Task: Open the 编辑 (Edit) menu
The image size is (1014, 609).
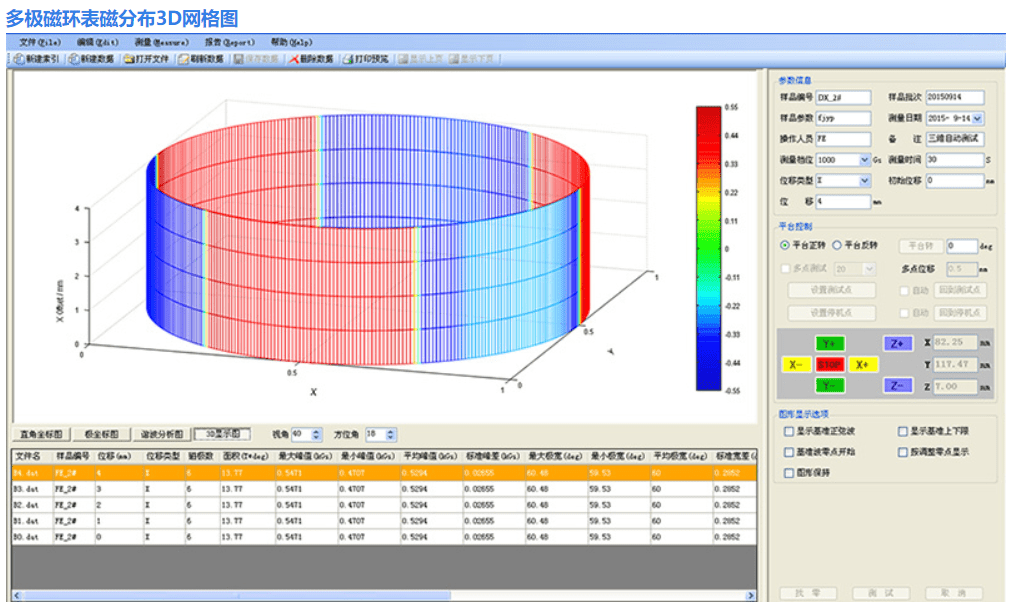Action: tap(98, 42)
